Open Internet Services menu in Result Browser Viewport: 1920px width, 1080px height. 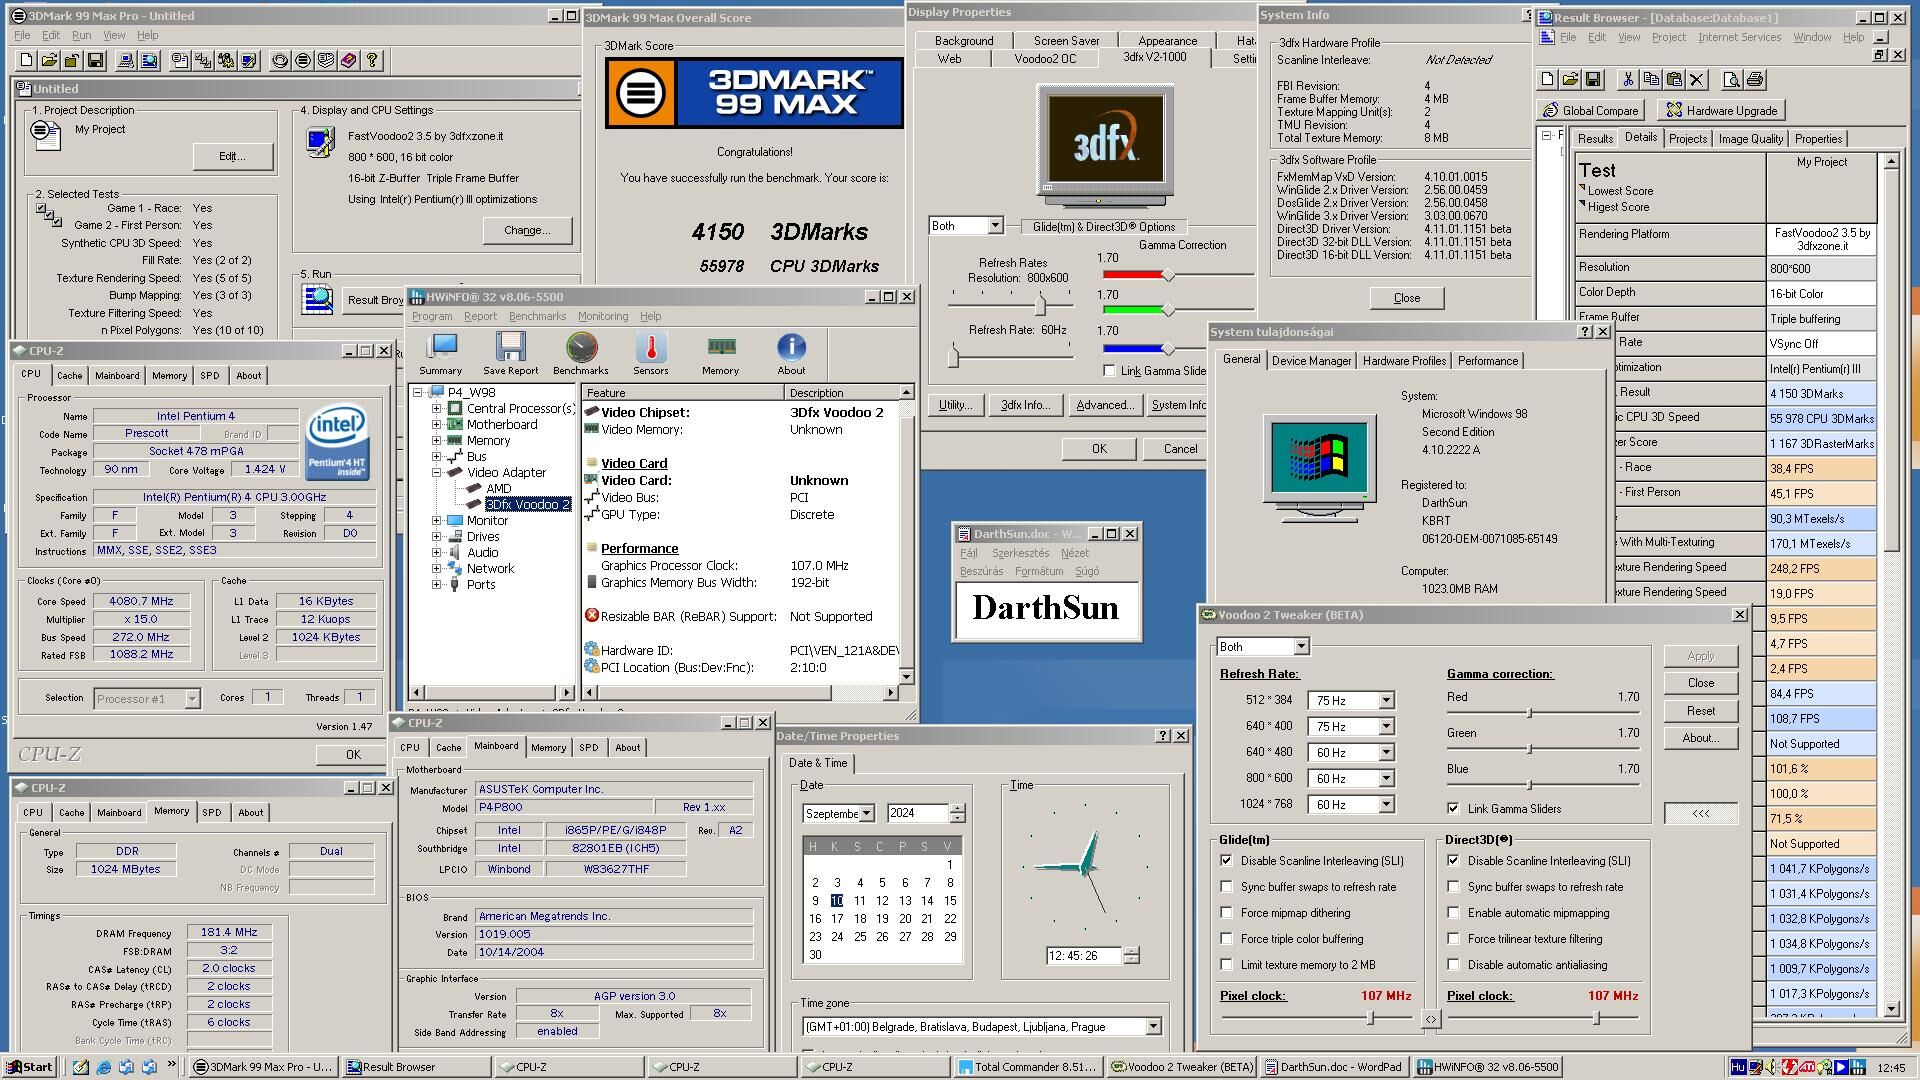1739,38
